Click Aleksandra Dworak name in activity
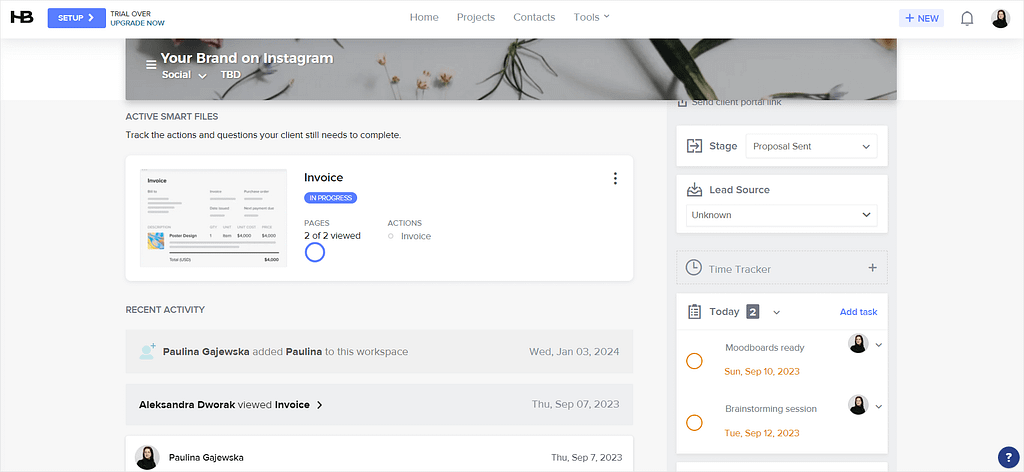The image size is (1024, 472). [187, 405]
